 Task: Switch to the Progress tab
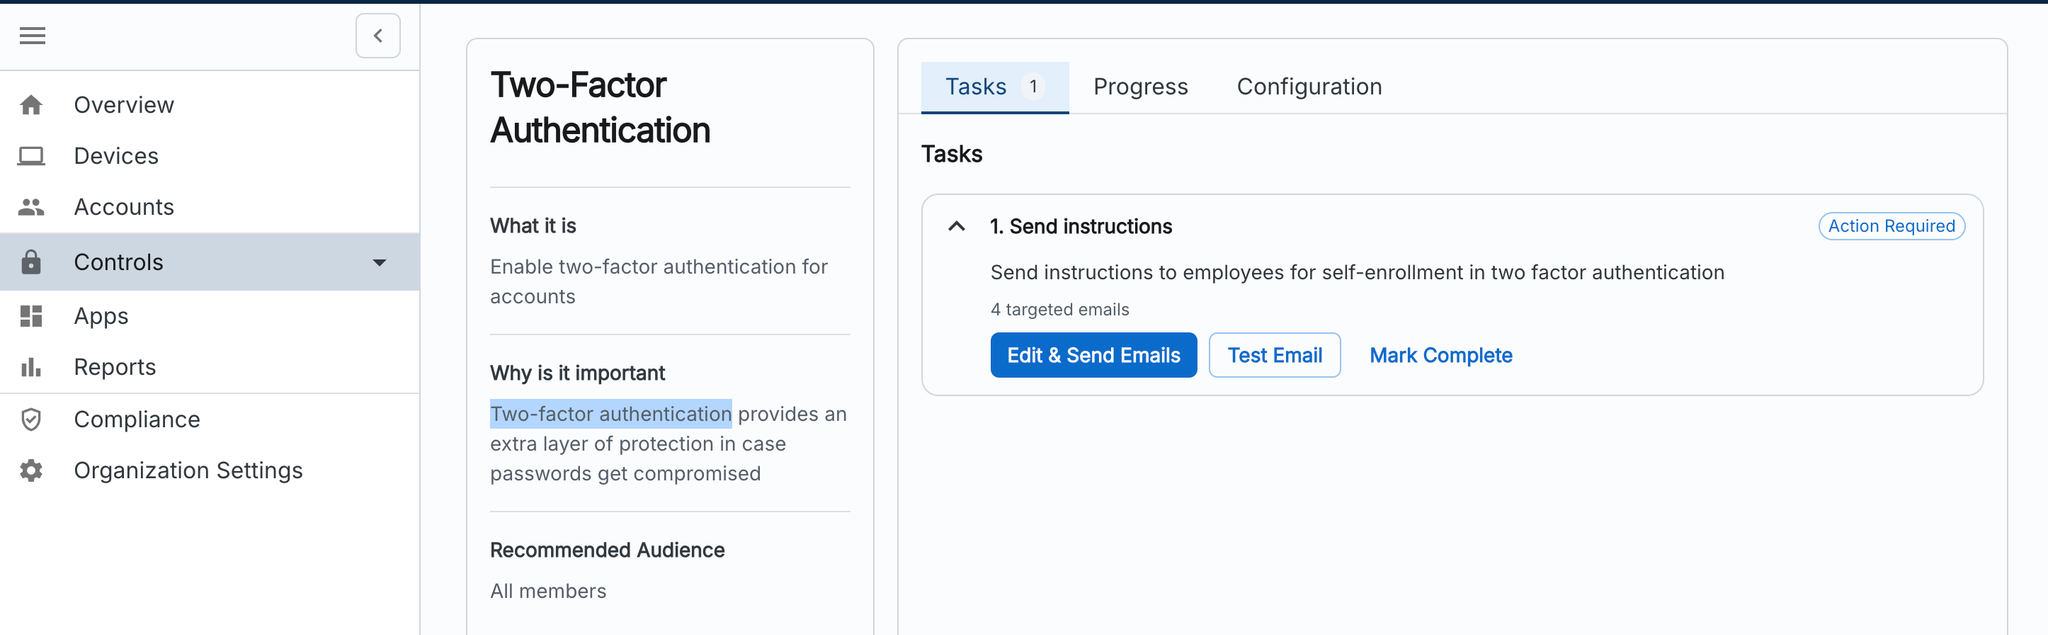pyautogui.click(x=1140, y=87)
